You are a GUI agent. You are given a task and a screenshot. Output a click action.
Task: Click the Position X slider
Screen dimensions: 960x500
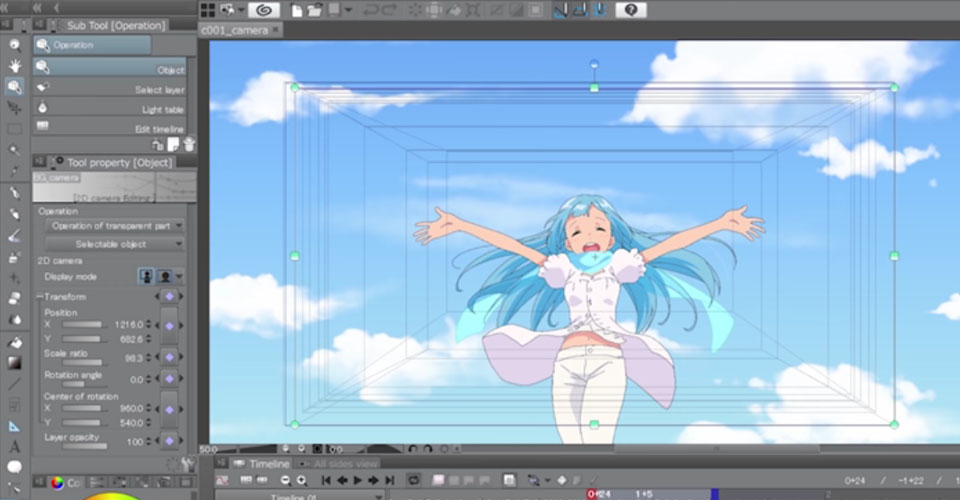(x=83, y=324)
